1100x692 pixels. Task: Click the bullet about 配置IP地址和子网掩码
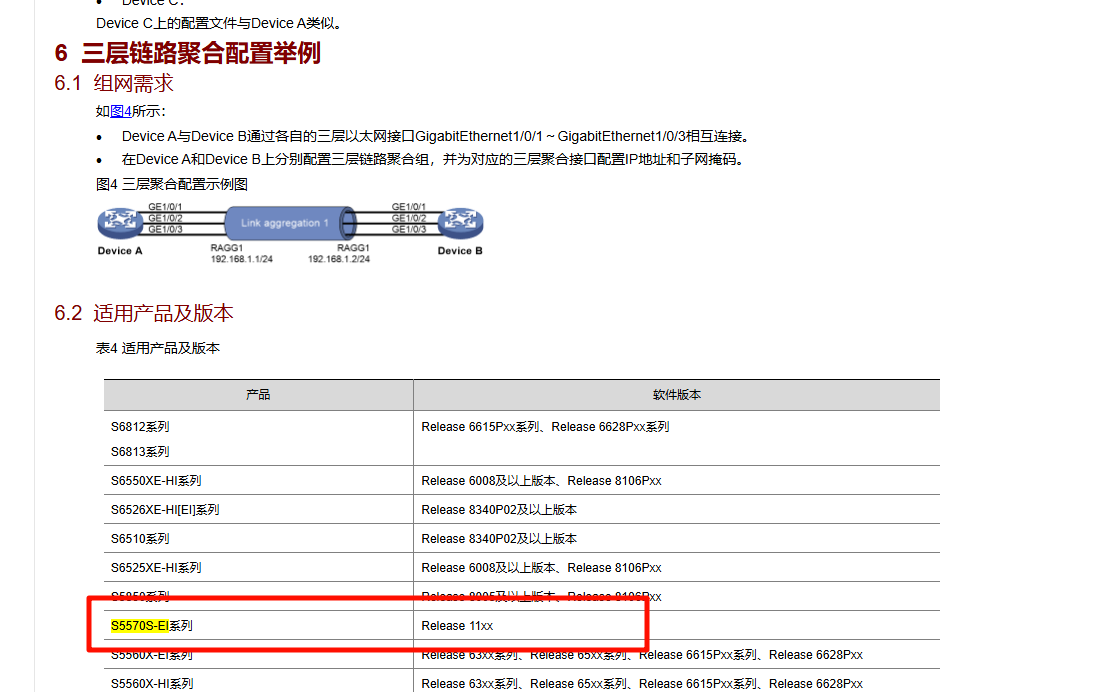point(433,159)
